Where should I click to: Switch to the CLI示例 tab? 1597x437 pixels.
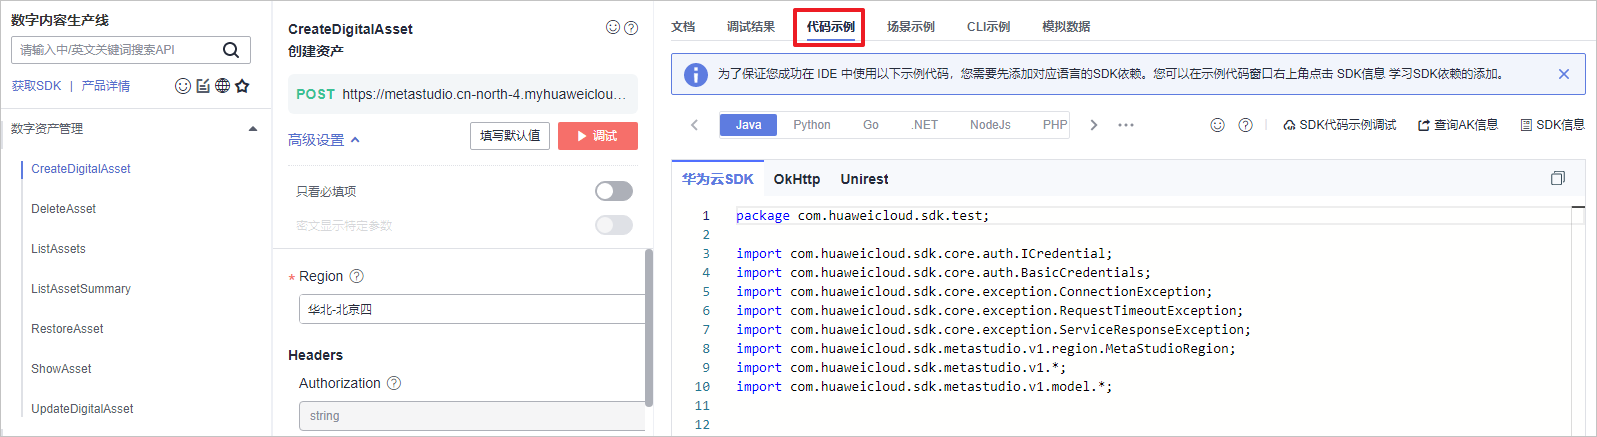(x=988, y=27)
